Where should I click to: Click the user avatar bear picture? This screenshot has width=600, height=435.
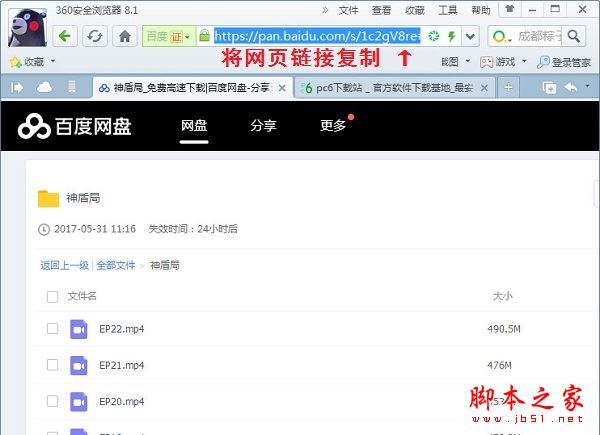coord(28,28)
